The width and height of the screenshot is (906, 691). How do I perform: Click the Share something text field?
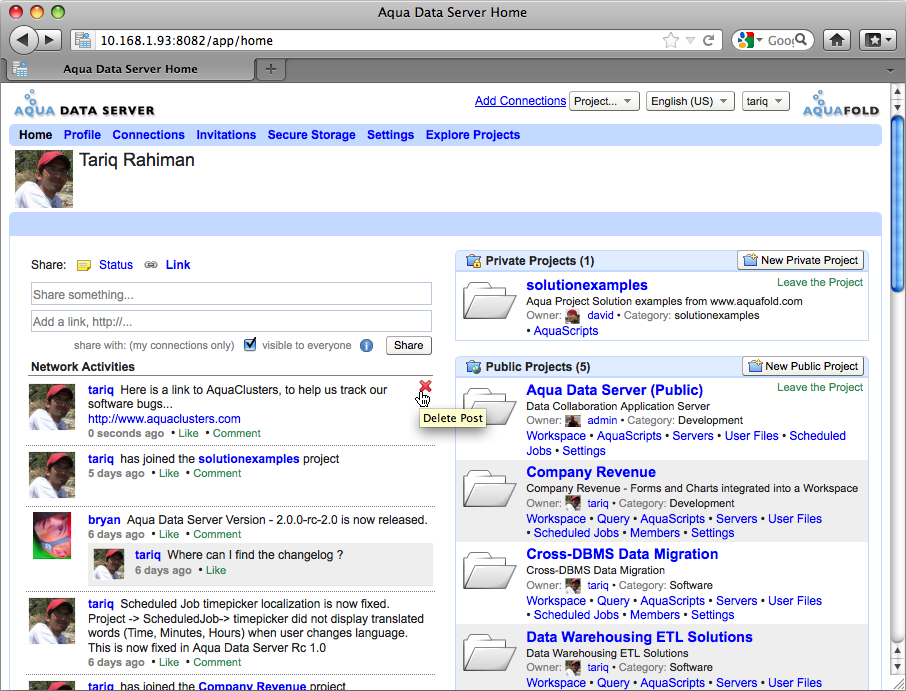tap(231, 294)
